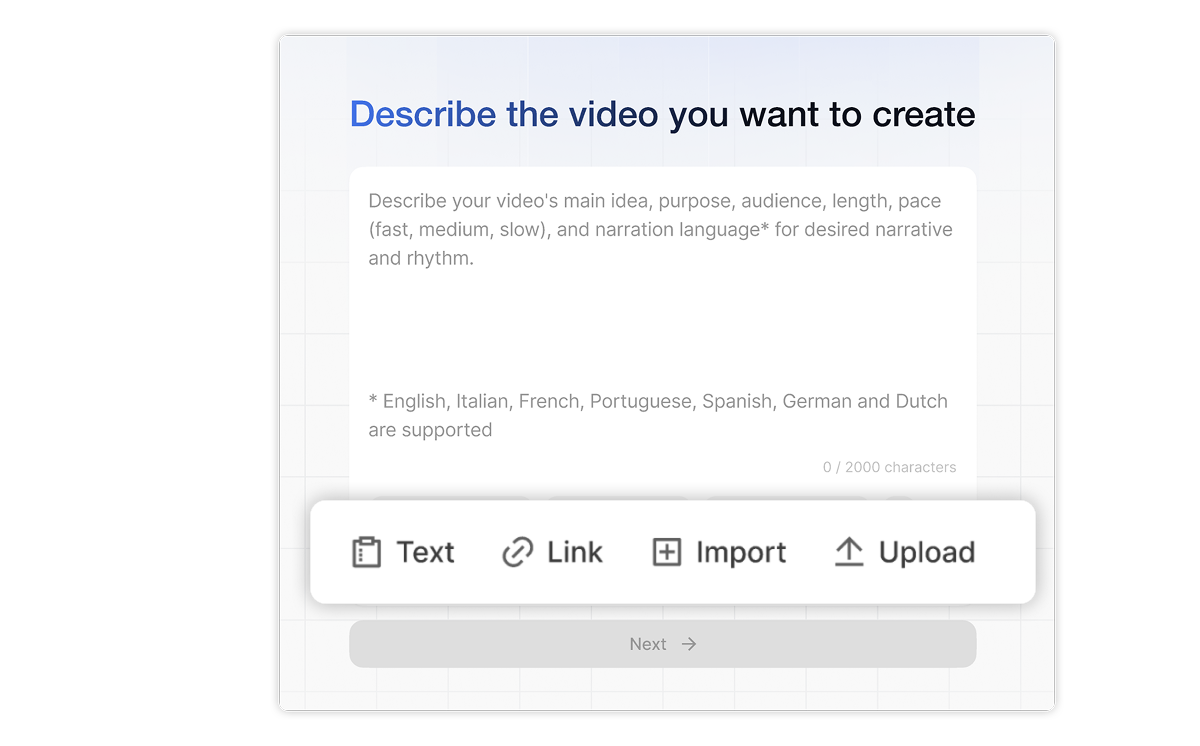1200x746 pixels.
Task: Open the Import option
Action: [740, 551]
